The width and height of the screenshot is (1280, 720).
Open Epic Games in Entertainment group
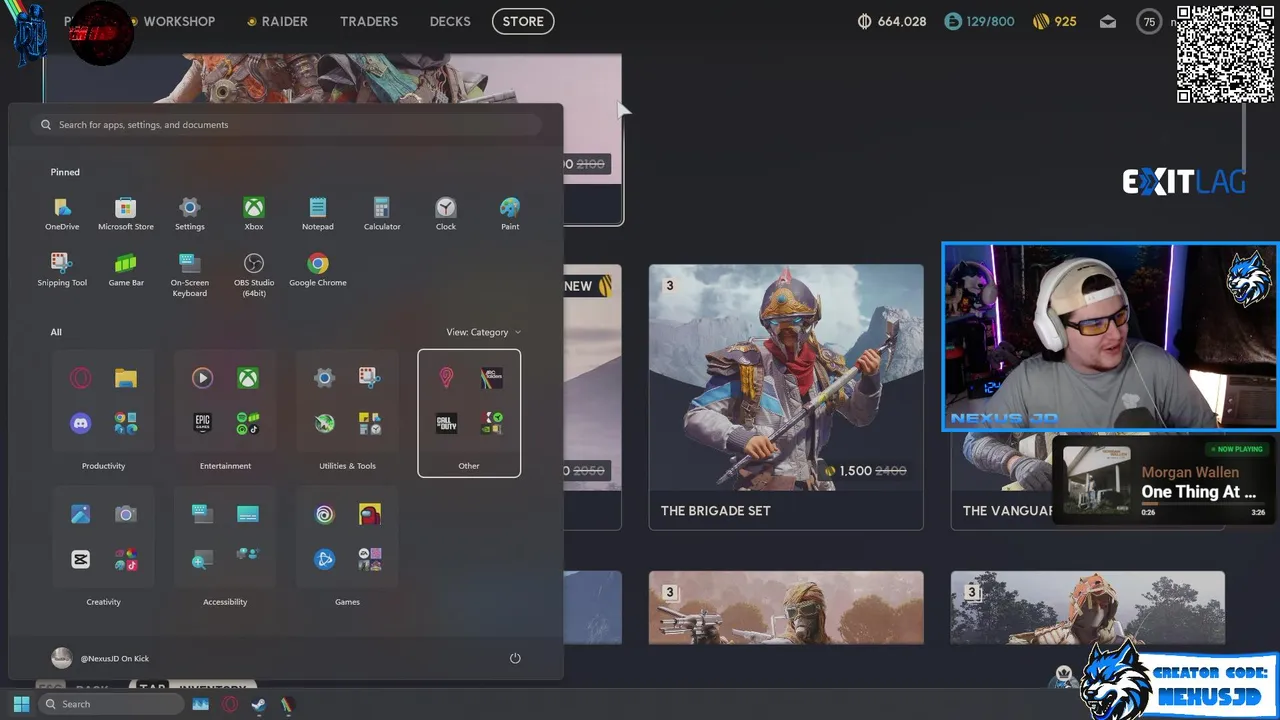[x=203, y=423]
